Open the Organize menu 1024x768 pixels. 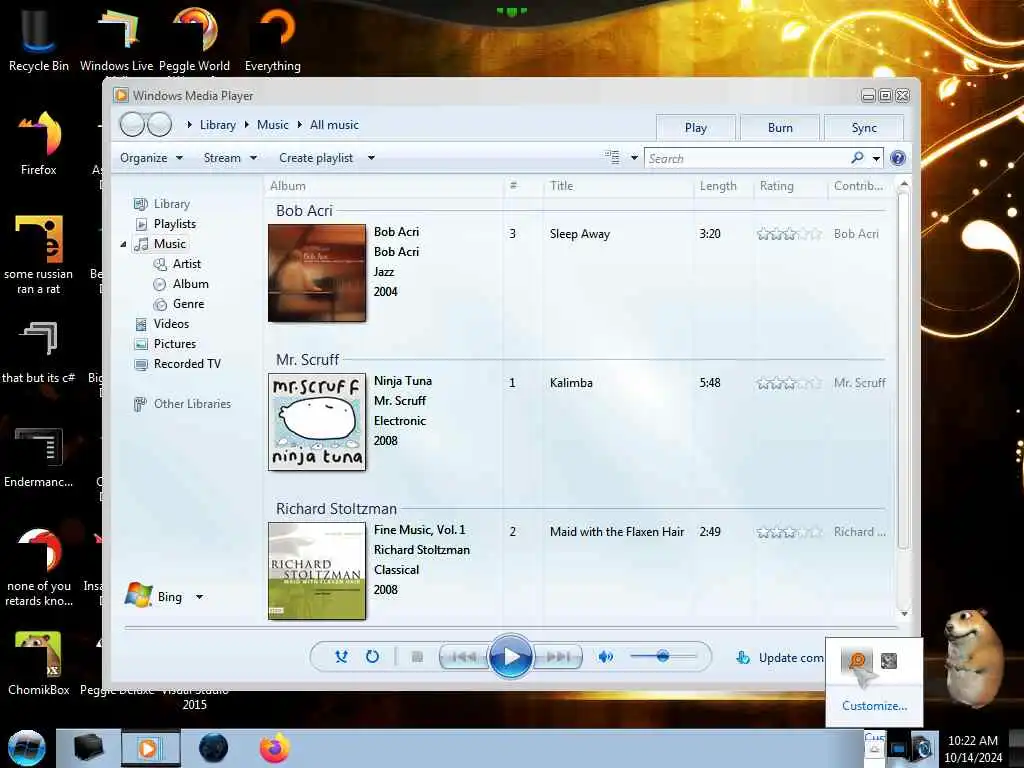tap(152, 158)
